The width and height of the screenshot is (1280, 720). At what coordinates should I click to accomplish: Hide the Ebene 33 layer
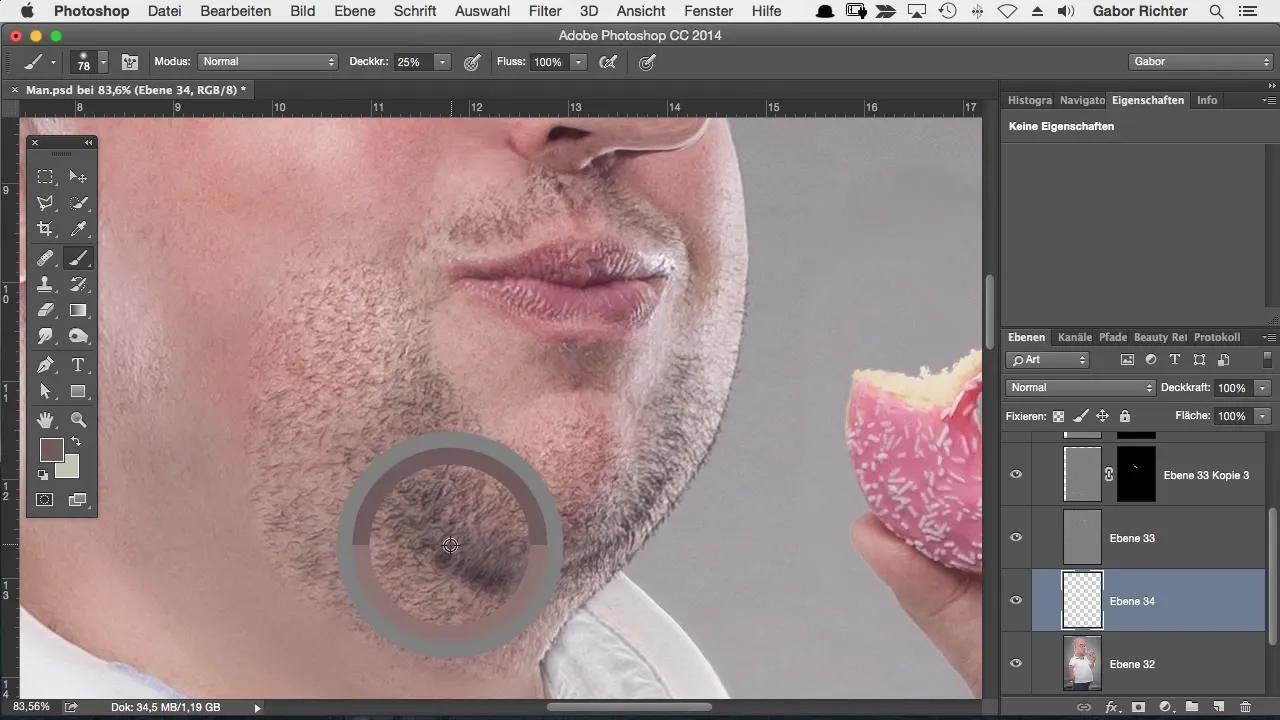click(1016, 537)
